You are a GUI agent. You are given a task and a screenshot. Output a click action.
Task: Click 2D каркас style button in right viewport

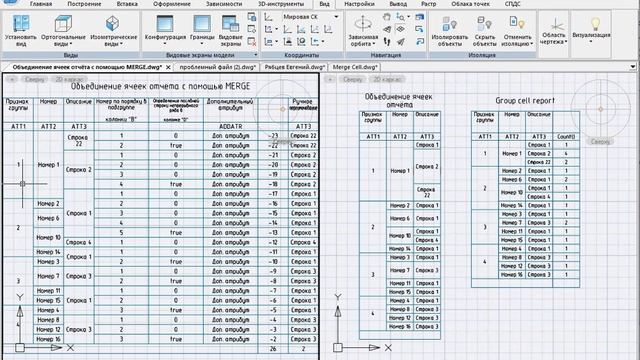pos(387,79)
